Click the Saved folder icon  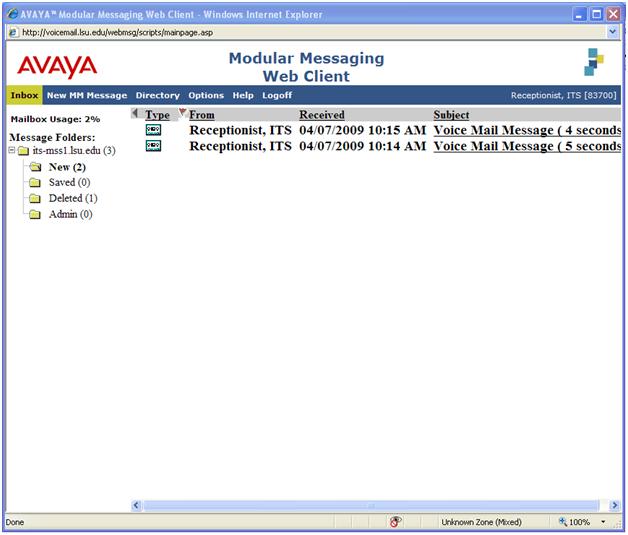(x=35, y=183)
